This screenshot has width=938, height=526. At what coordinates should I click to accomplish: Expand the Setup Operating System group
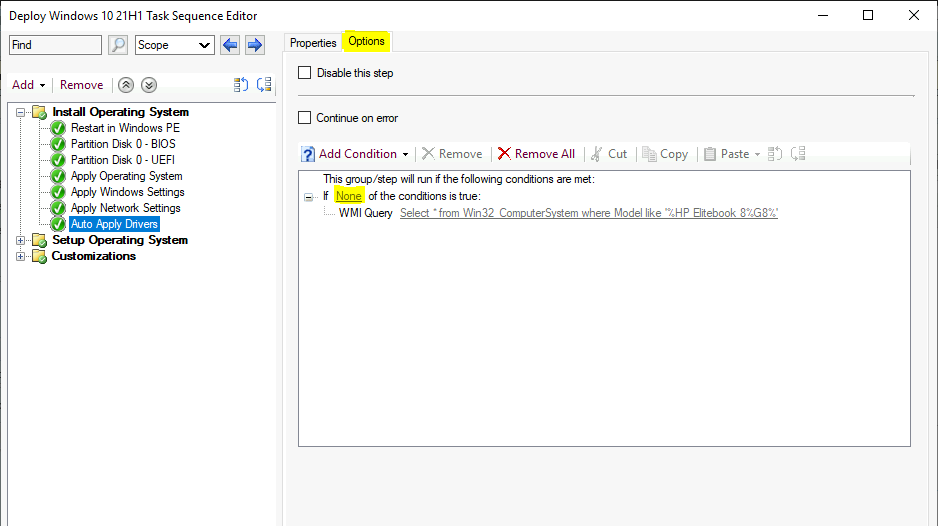(x=20, y=240)
